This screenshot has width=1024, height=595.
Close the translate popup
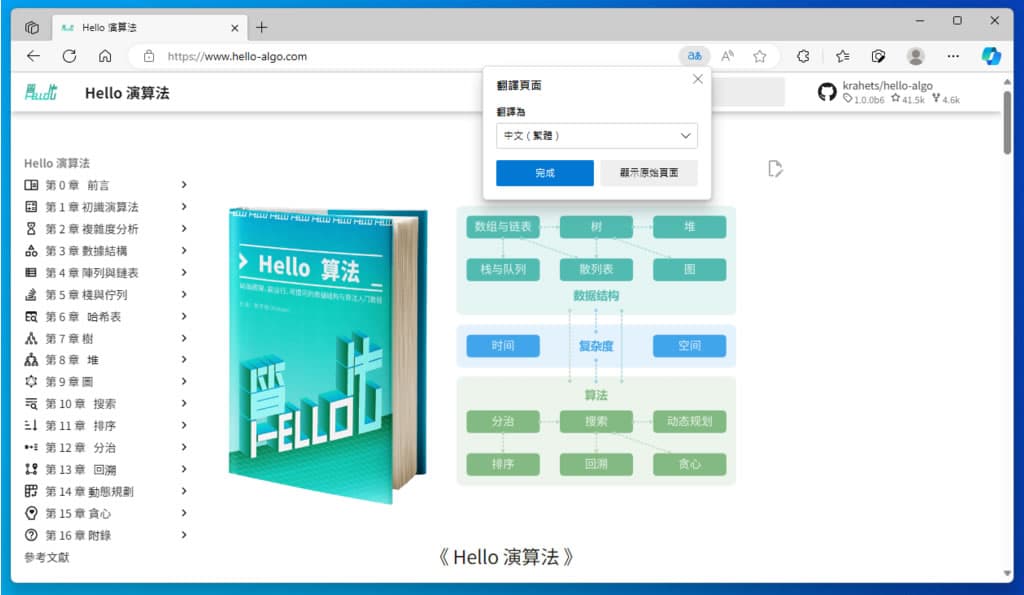[697, 79]
